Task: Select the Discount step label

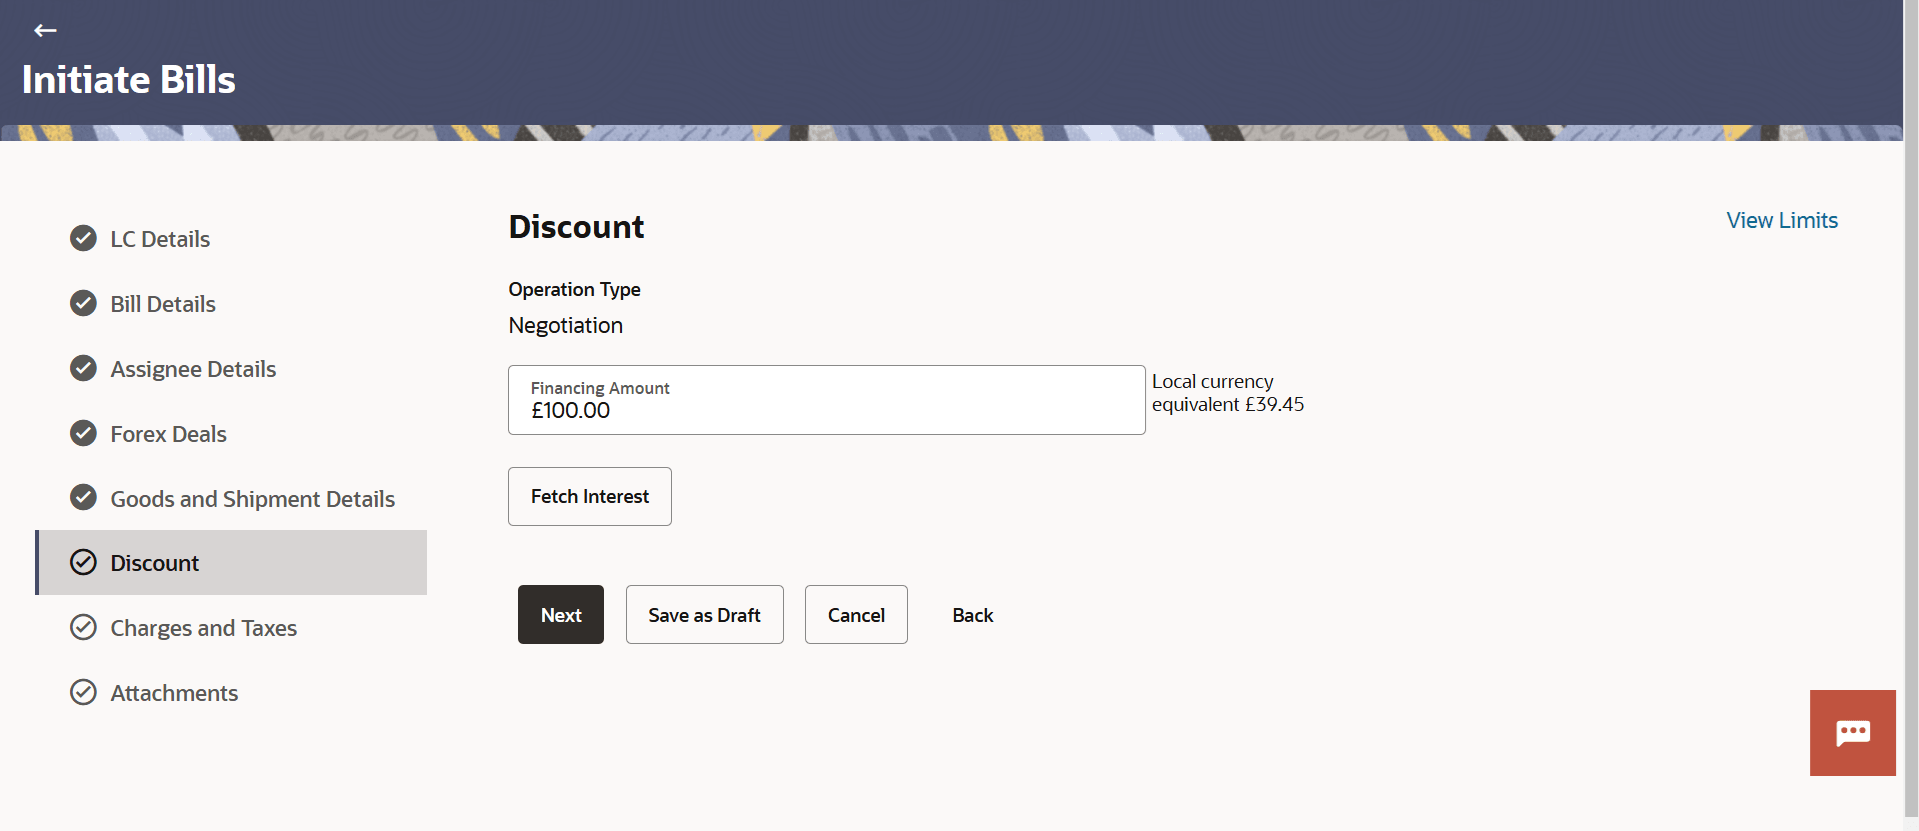Action: 154,563
